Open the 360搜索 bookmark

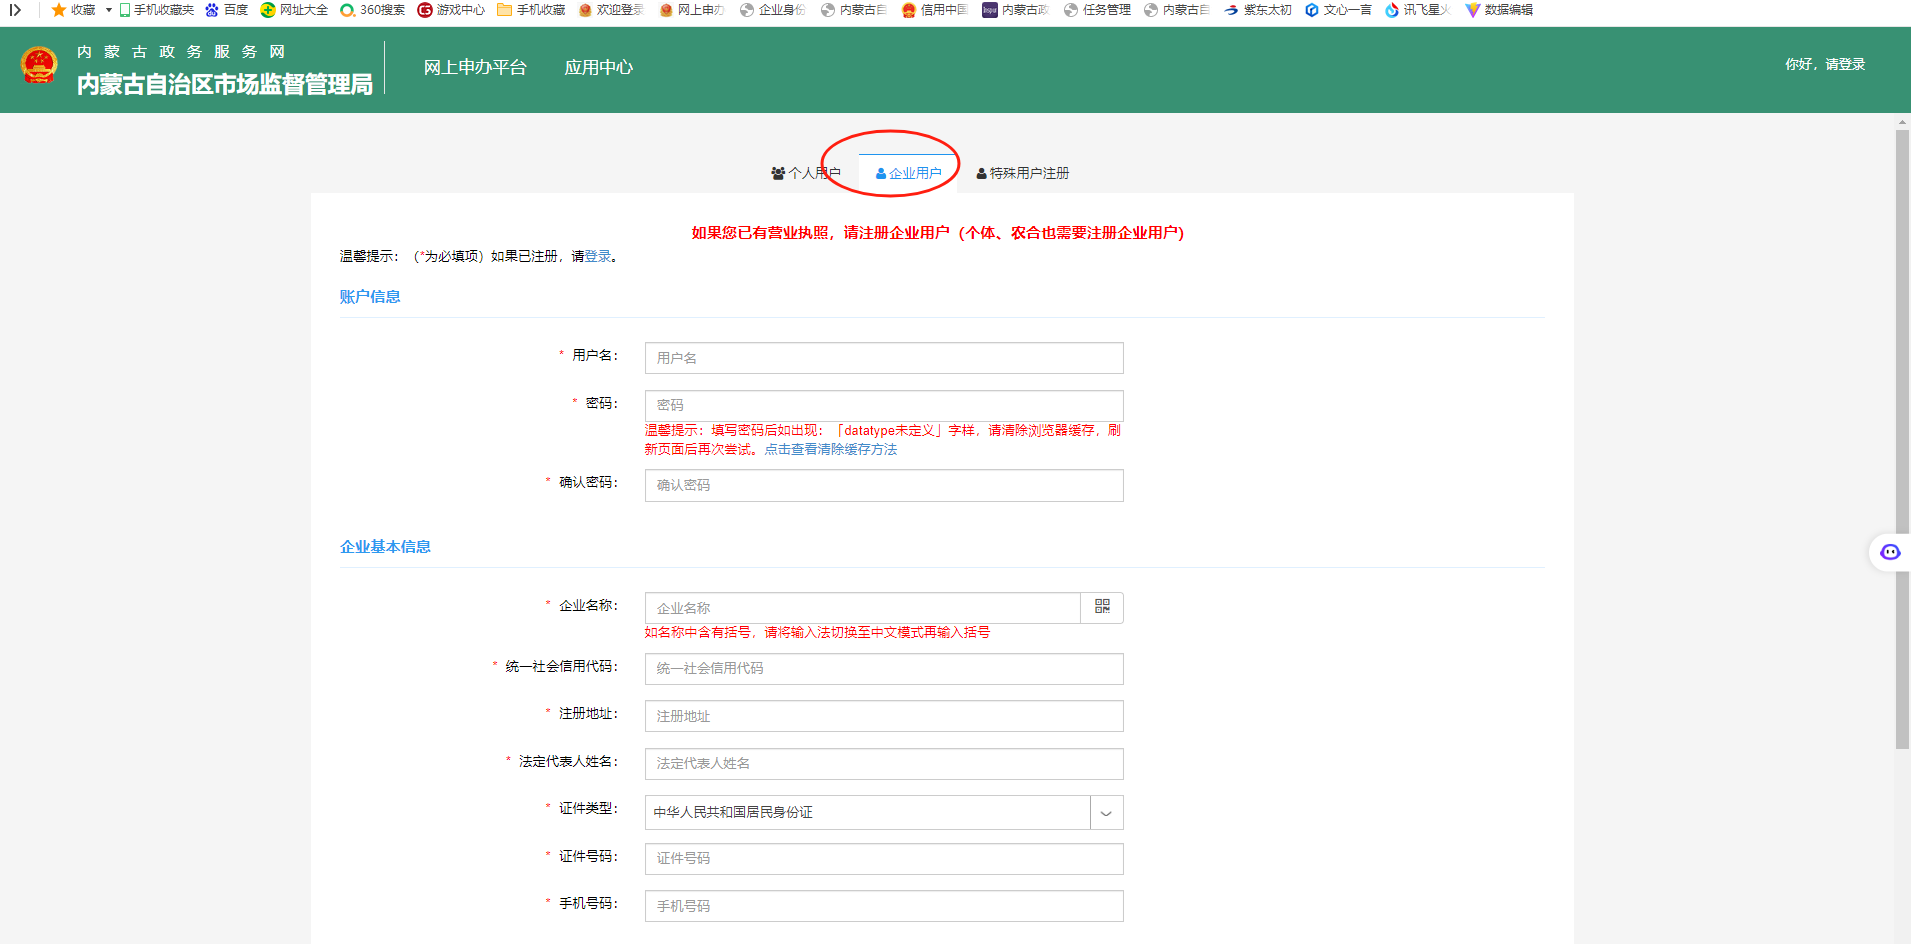[x=373, y=10]
